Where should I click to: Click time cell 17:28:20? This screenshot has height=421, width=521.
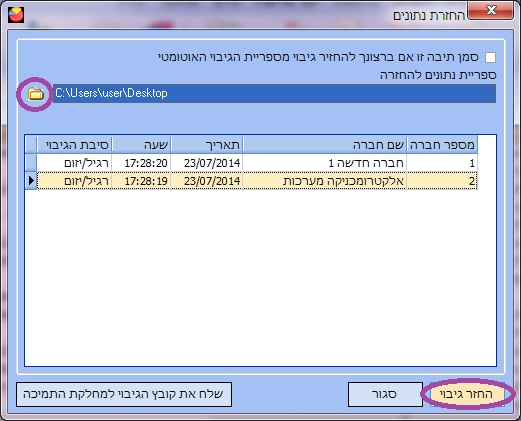pyautogui.click(x=141, y=163)
